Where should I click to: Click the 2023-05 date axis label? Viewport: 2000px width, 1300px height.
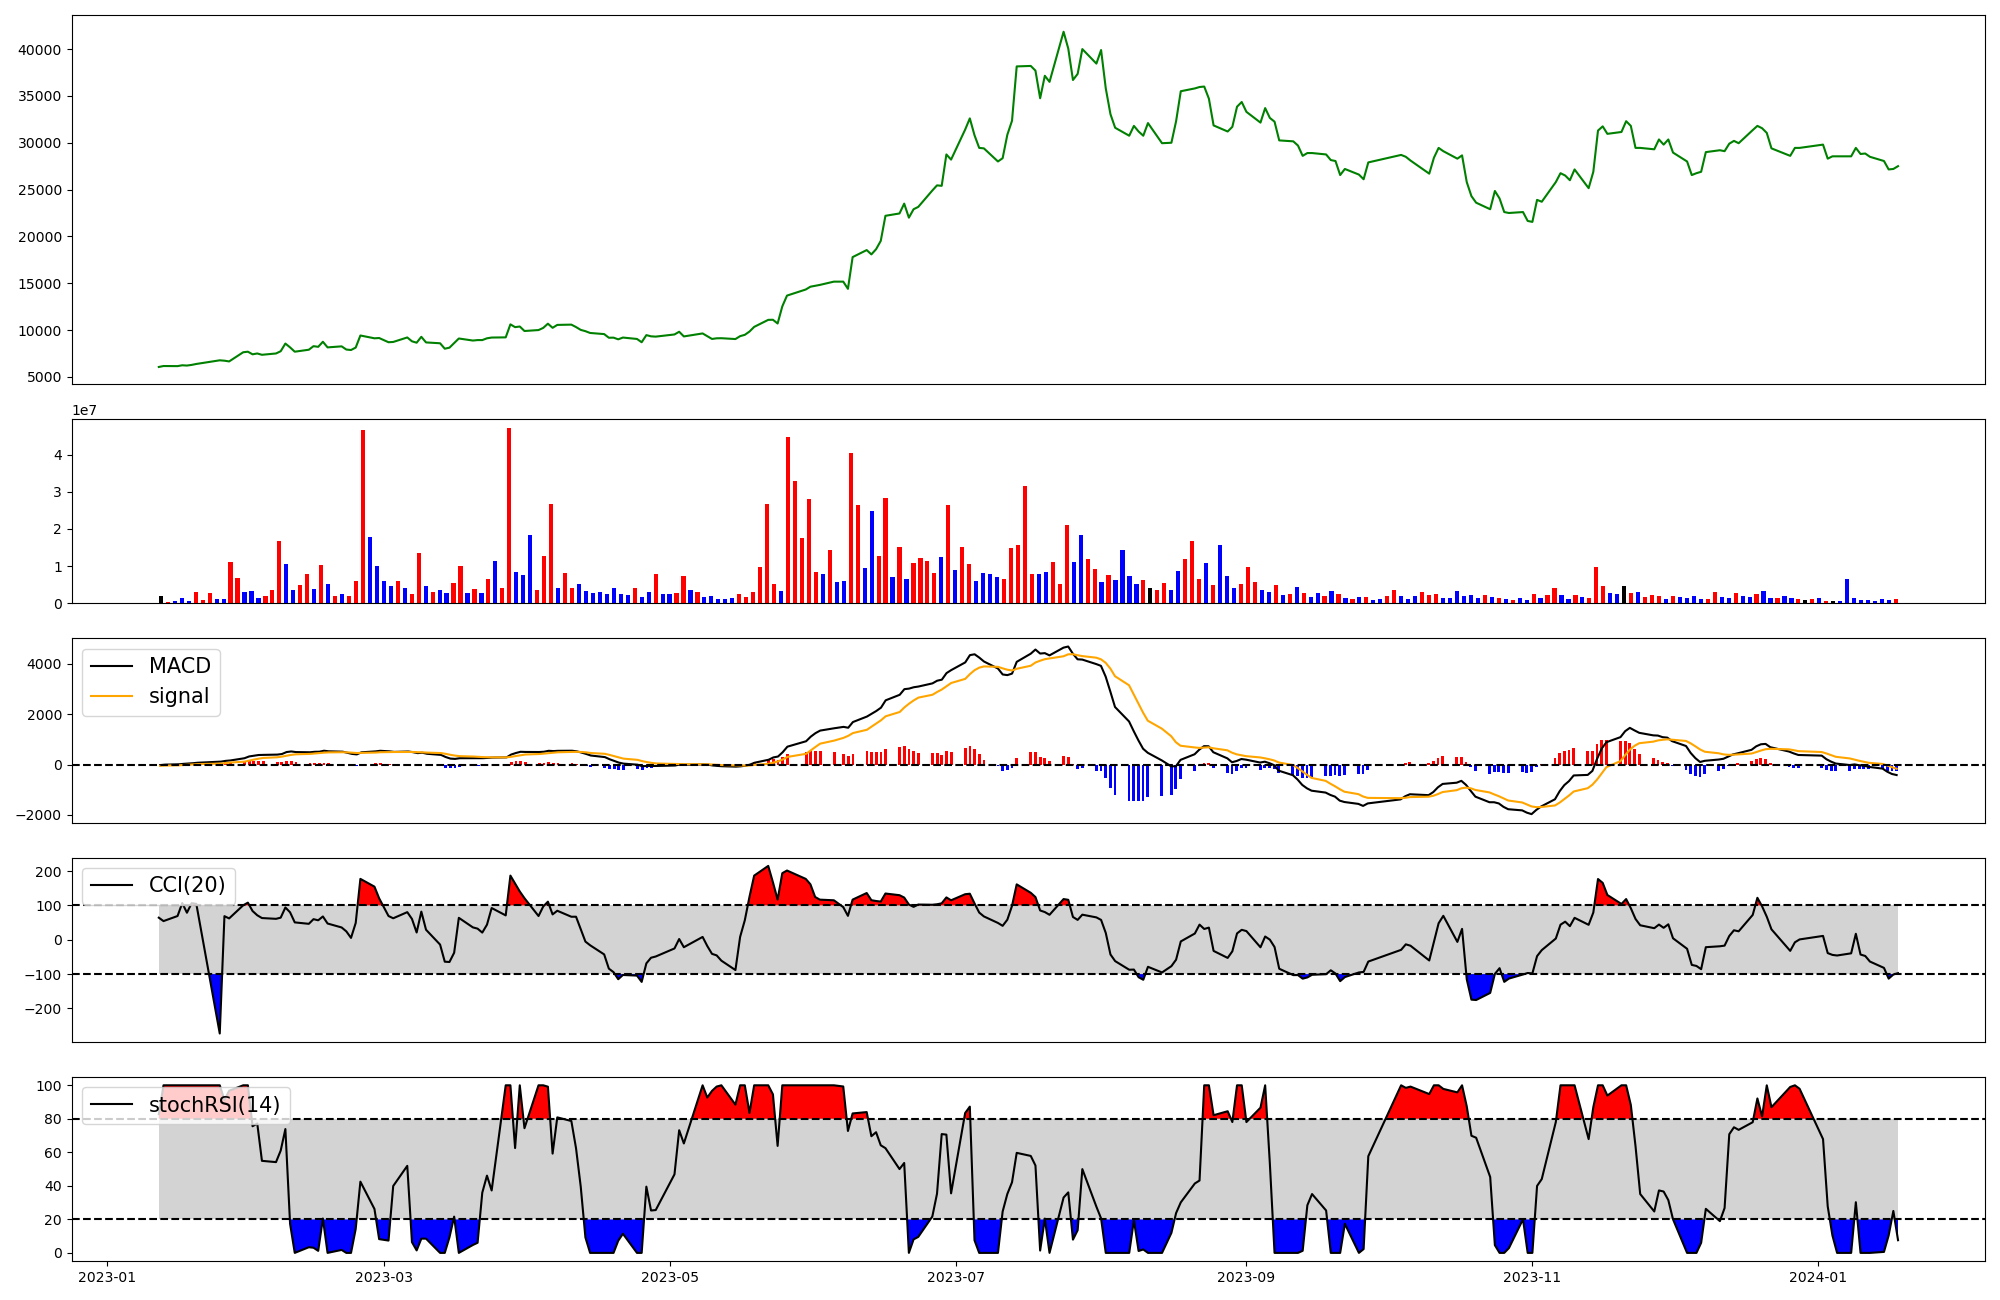[x=669, y=1277]
